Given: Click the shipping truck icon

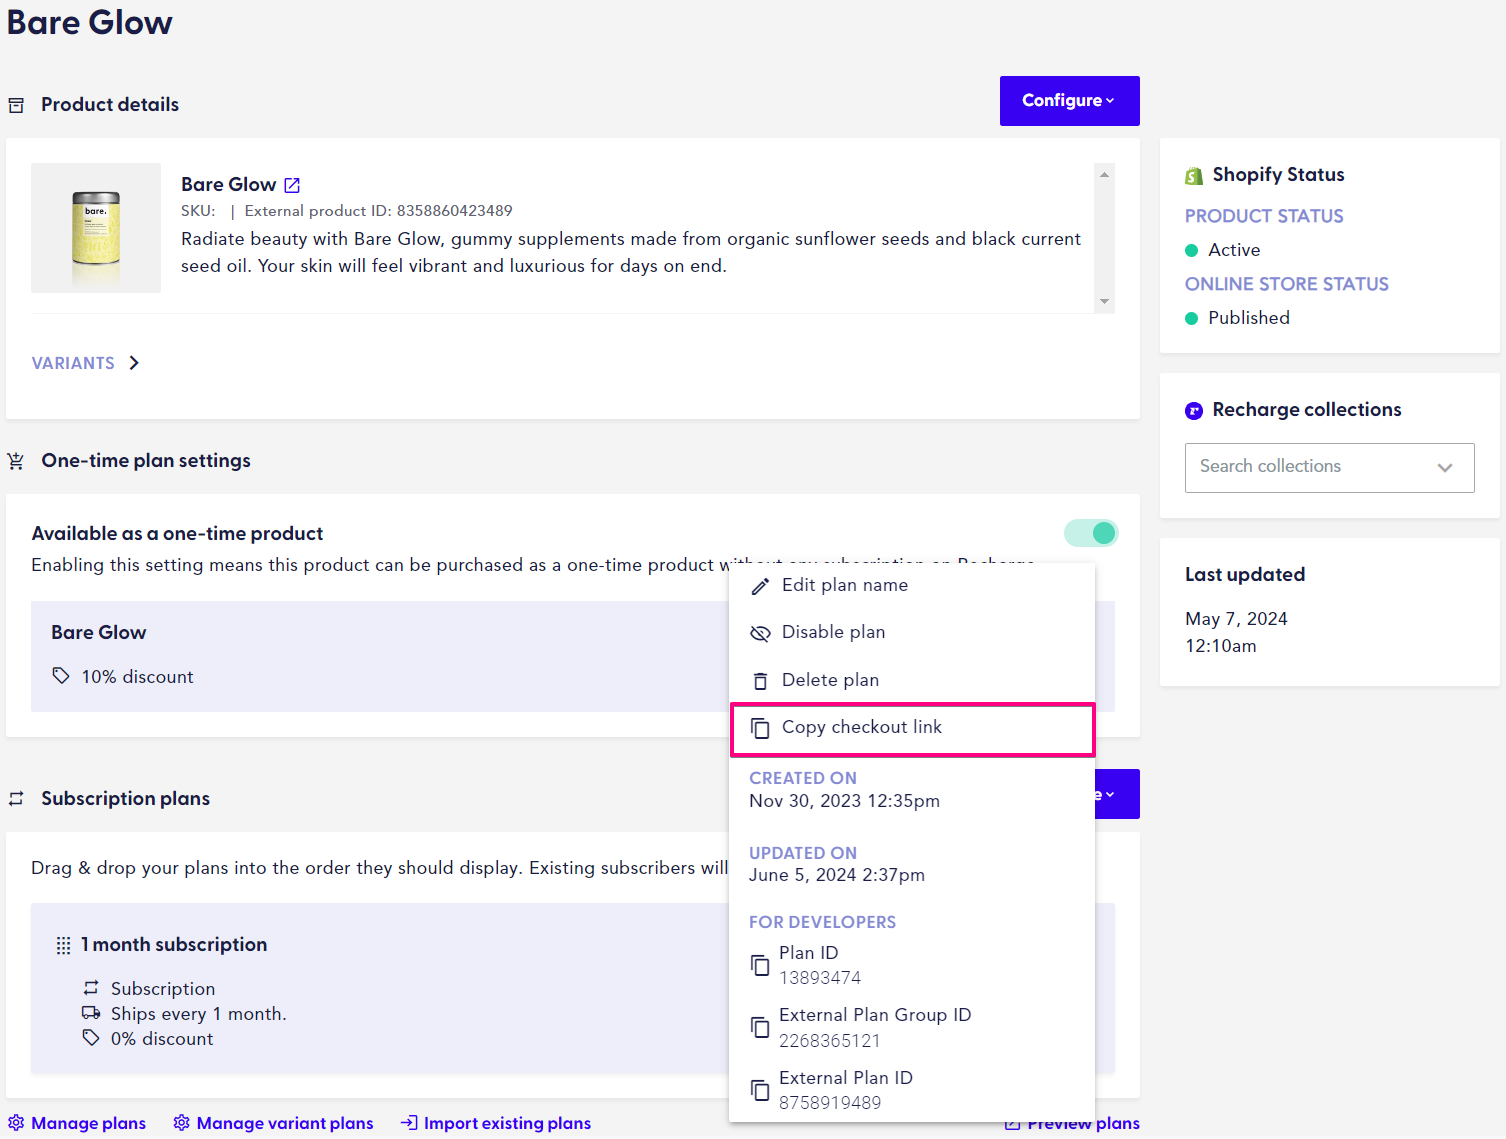Looking at the screenshot, I should pyautogui.click(x=91, y=1013).
